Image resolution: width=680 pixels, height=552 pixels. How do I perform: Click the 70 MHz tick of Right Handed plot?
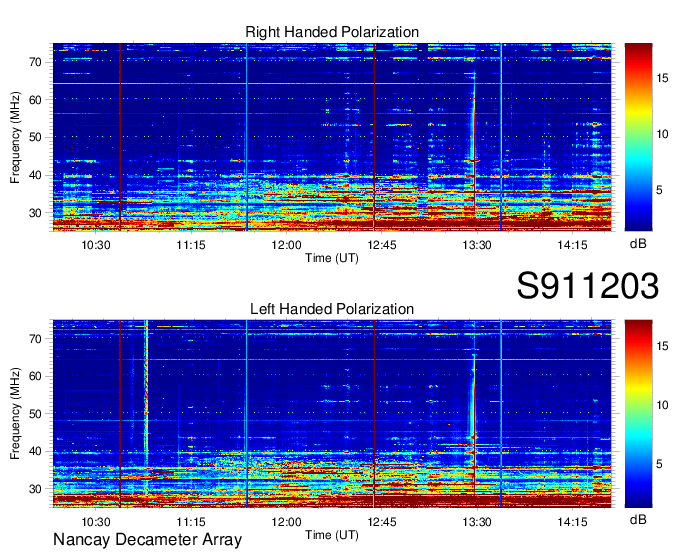pyautogui.click(x=36, y=62)
